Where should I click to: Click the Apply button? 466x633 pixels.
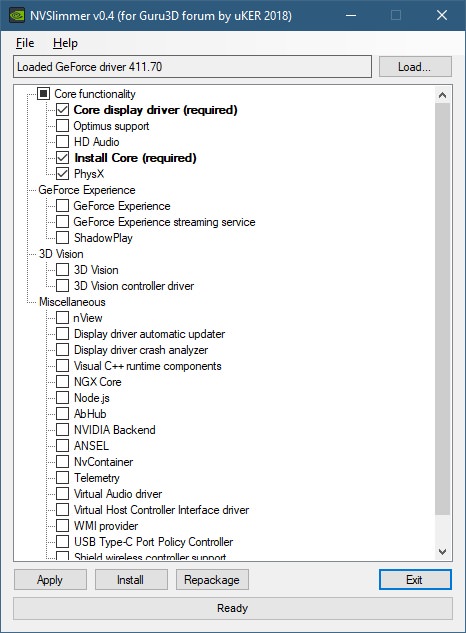tap(50, 580)
